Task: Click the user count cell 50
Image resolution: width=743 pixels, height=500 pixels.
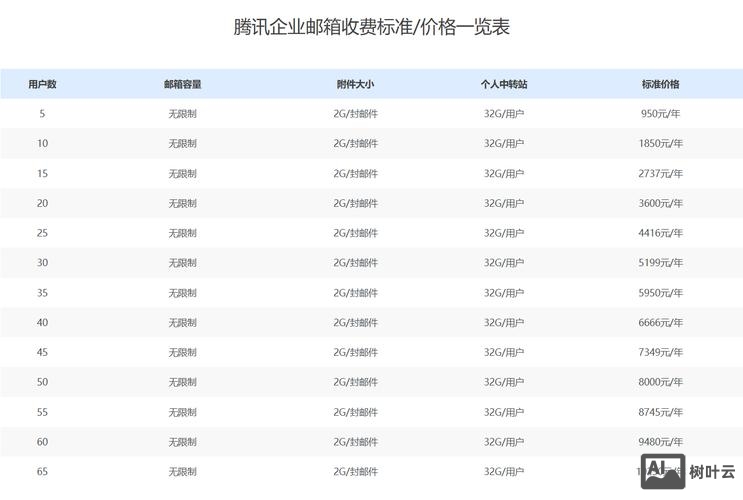Action: [x=42, y=382]
